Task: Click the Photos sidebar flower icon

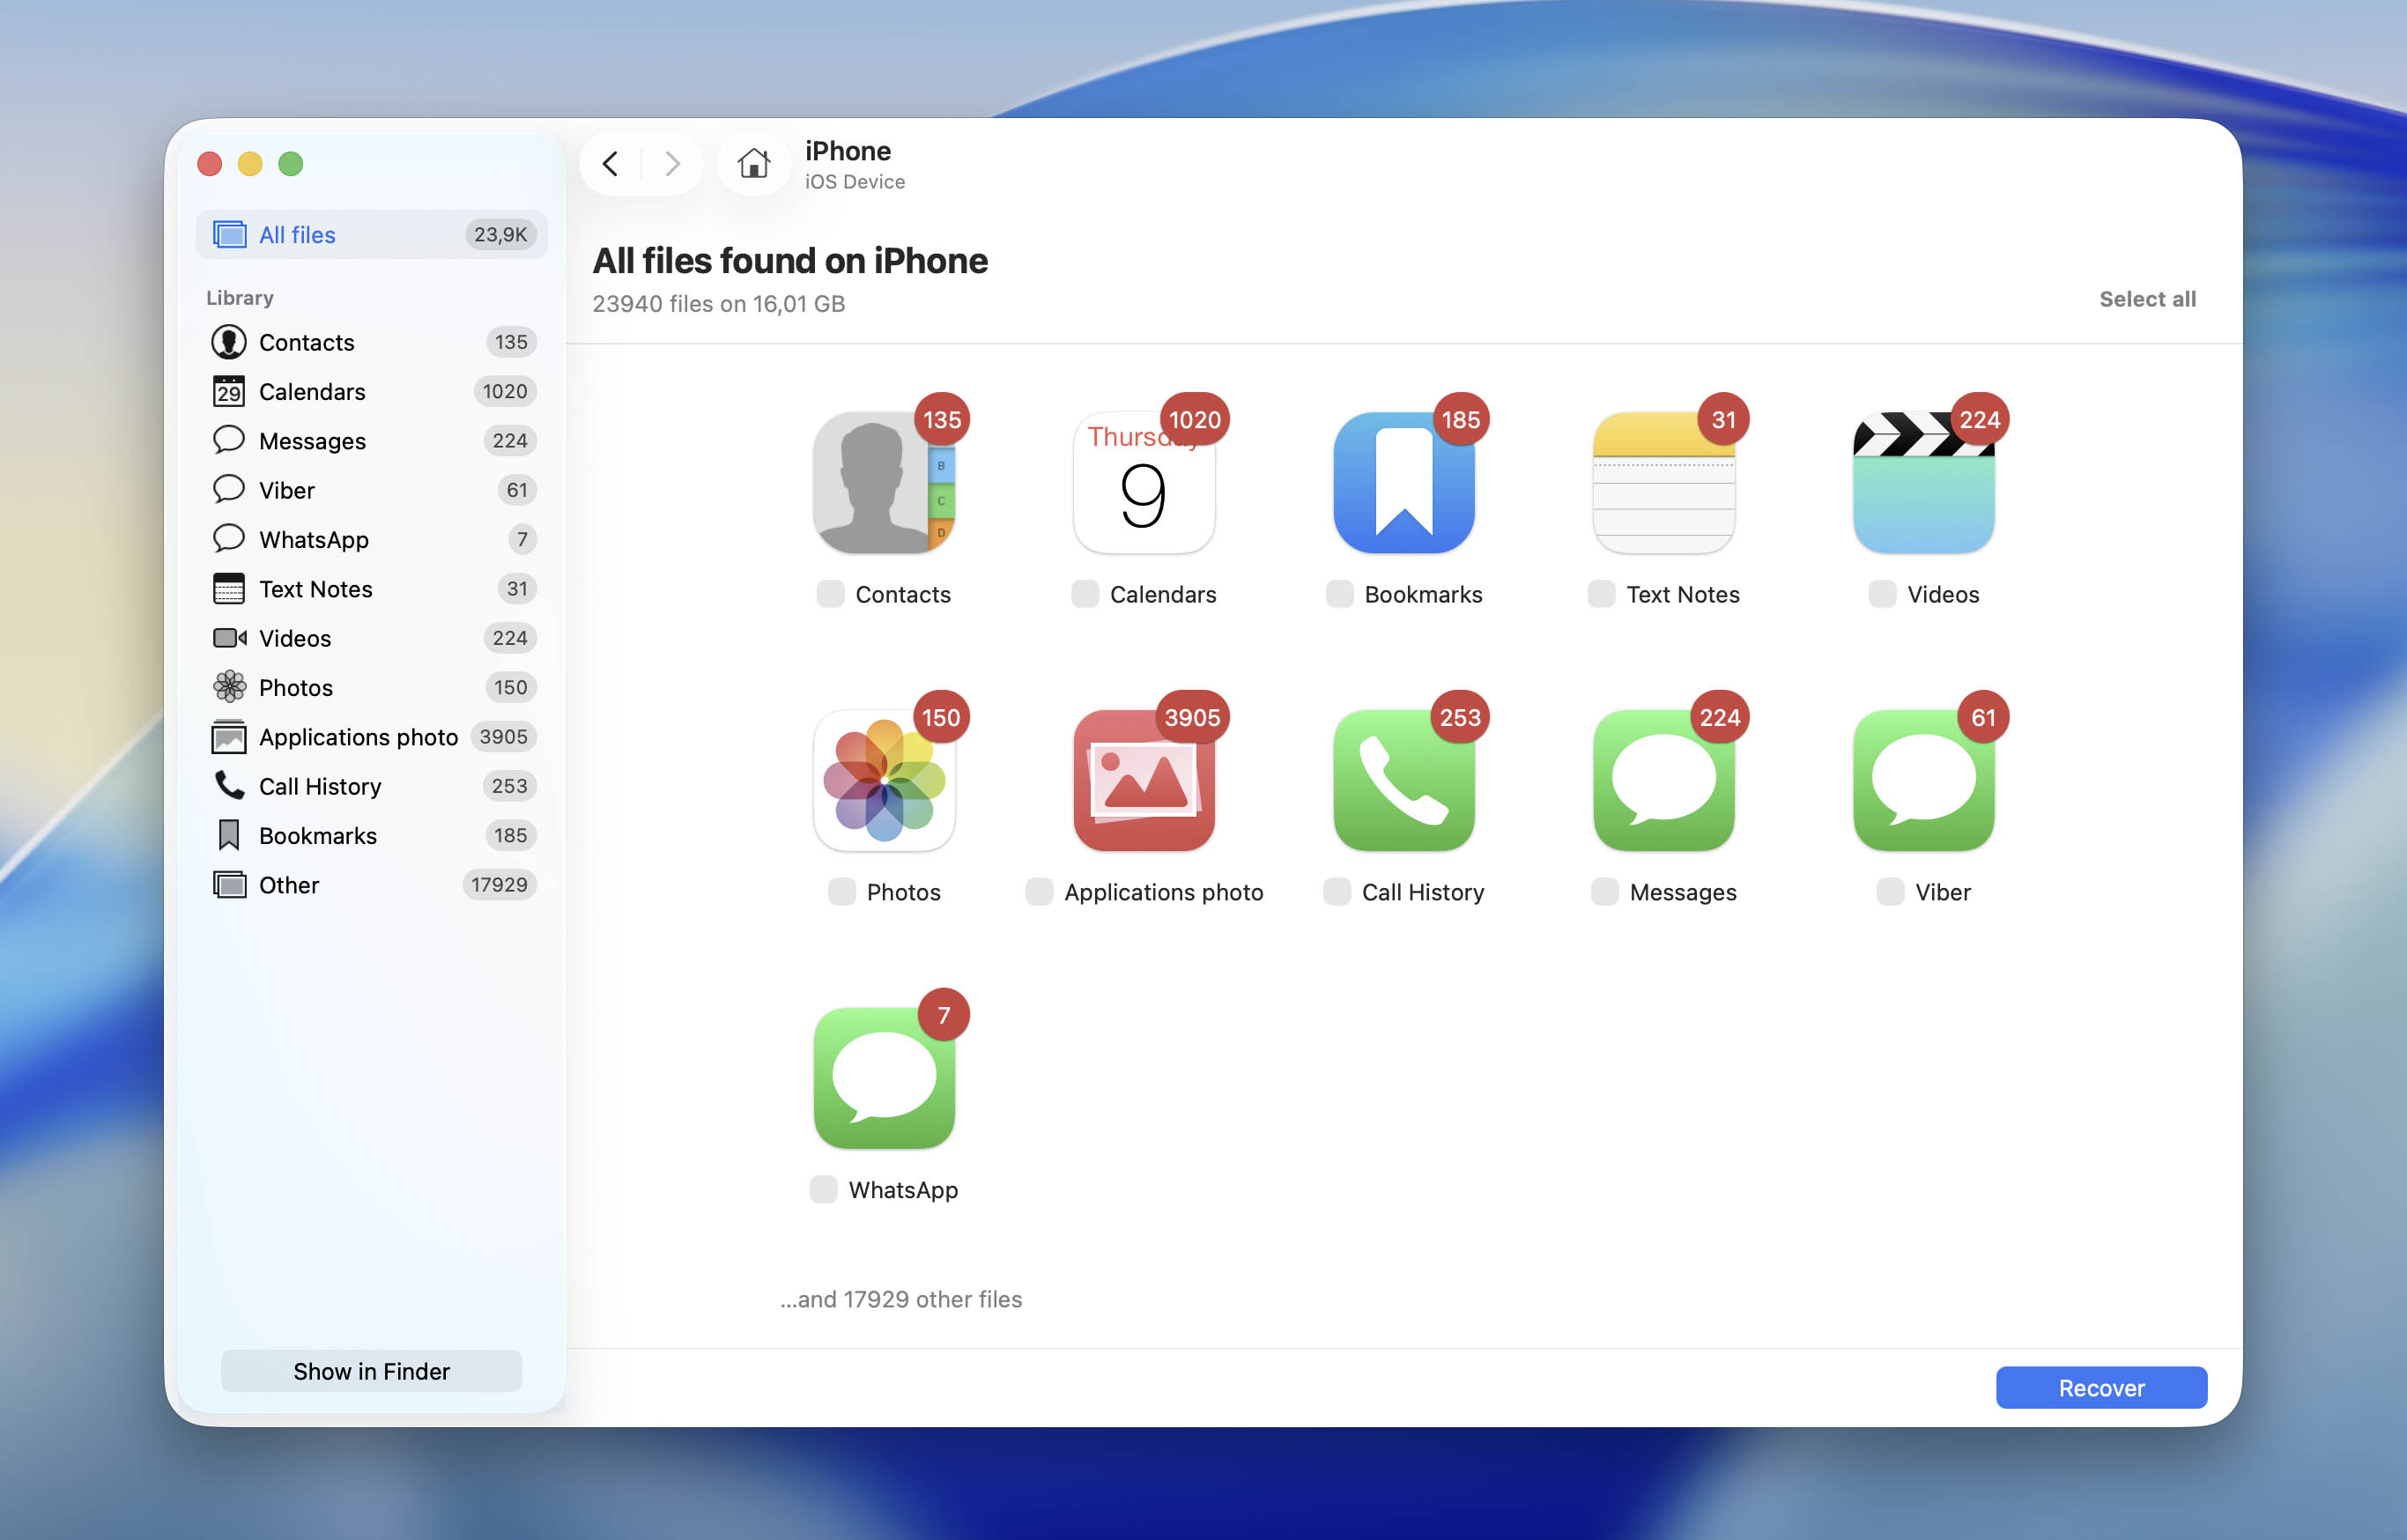Action: 229,687
